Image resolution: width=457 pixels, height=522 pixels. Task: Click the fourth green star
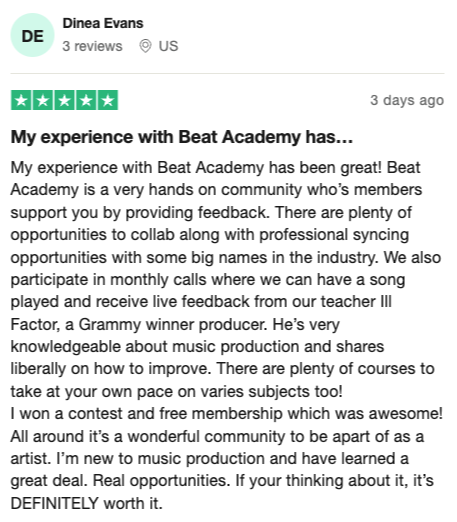coord(86,100)
